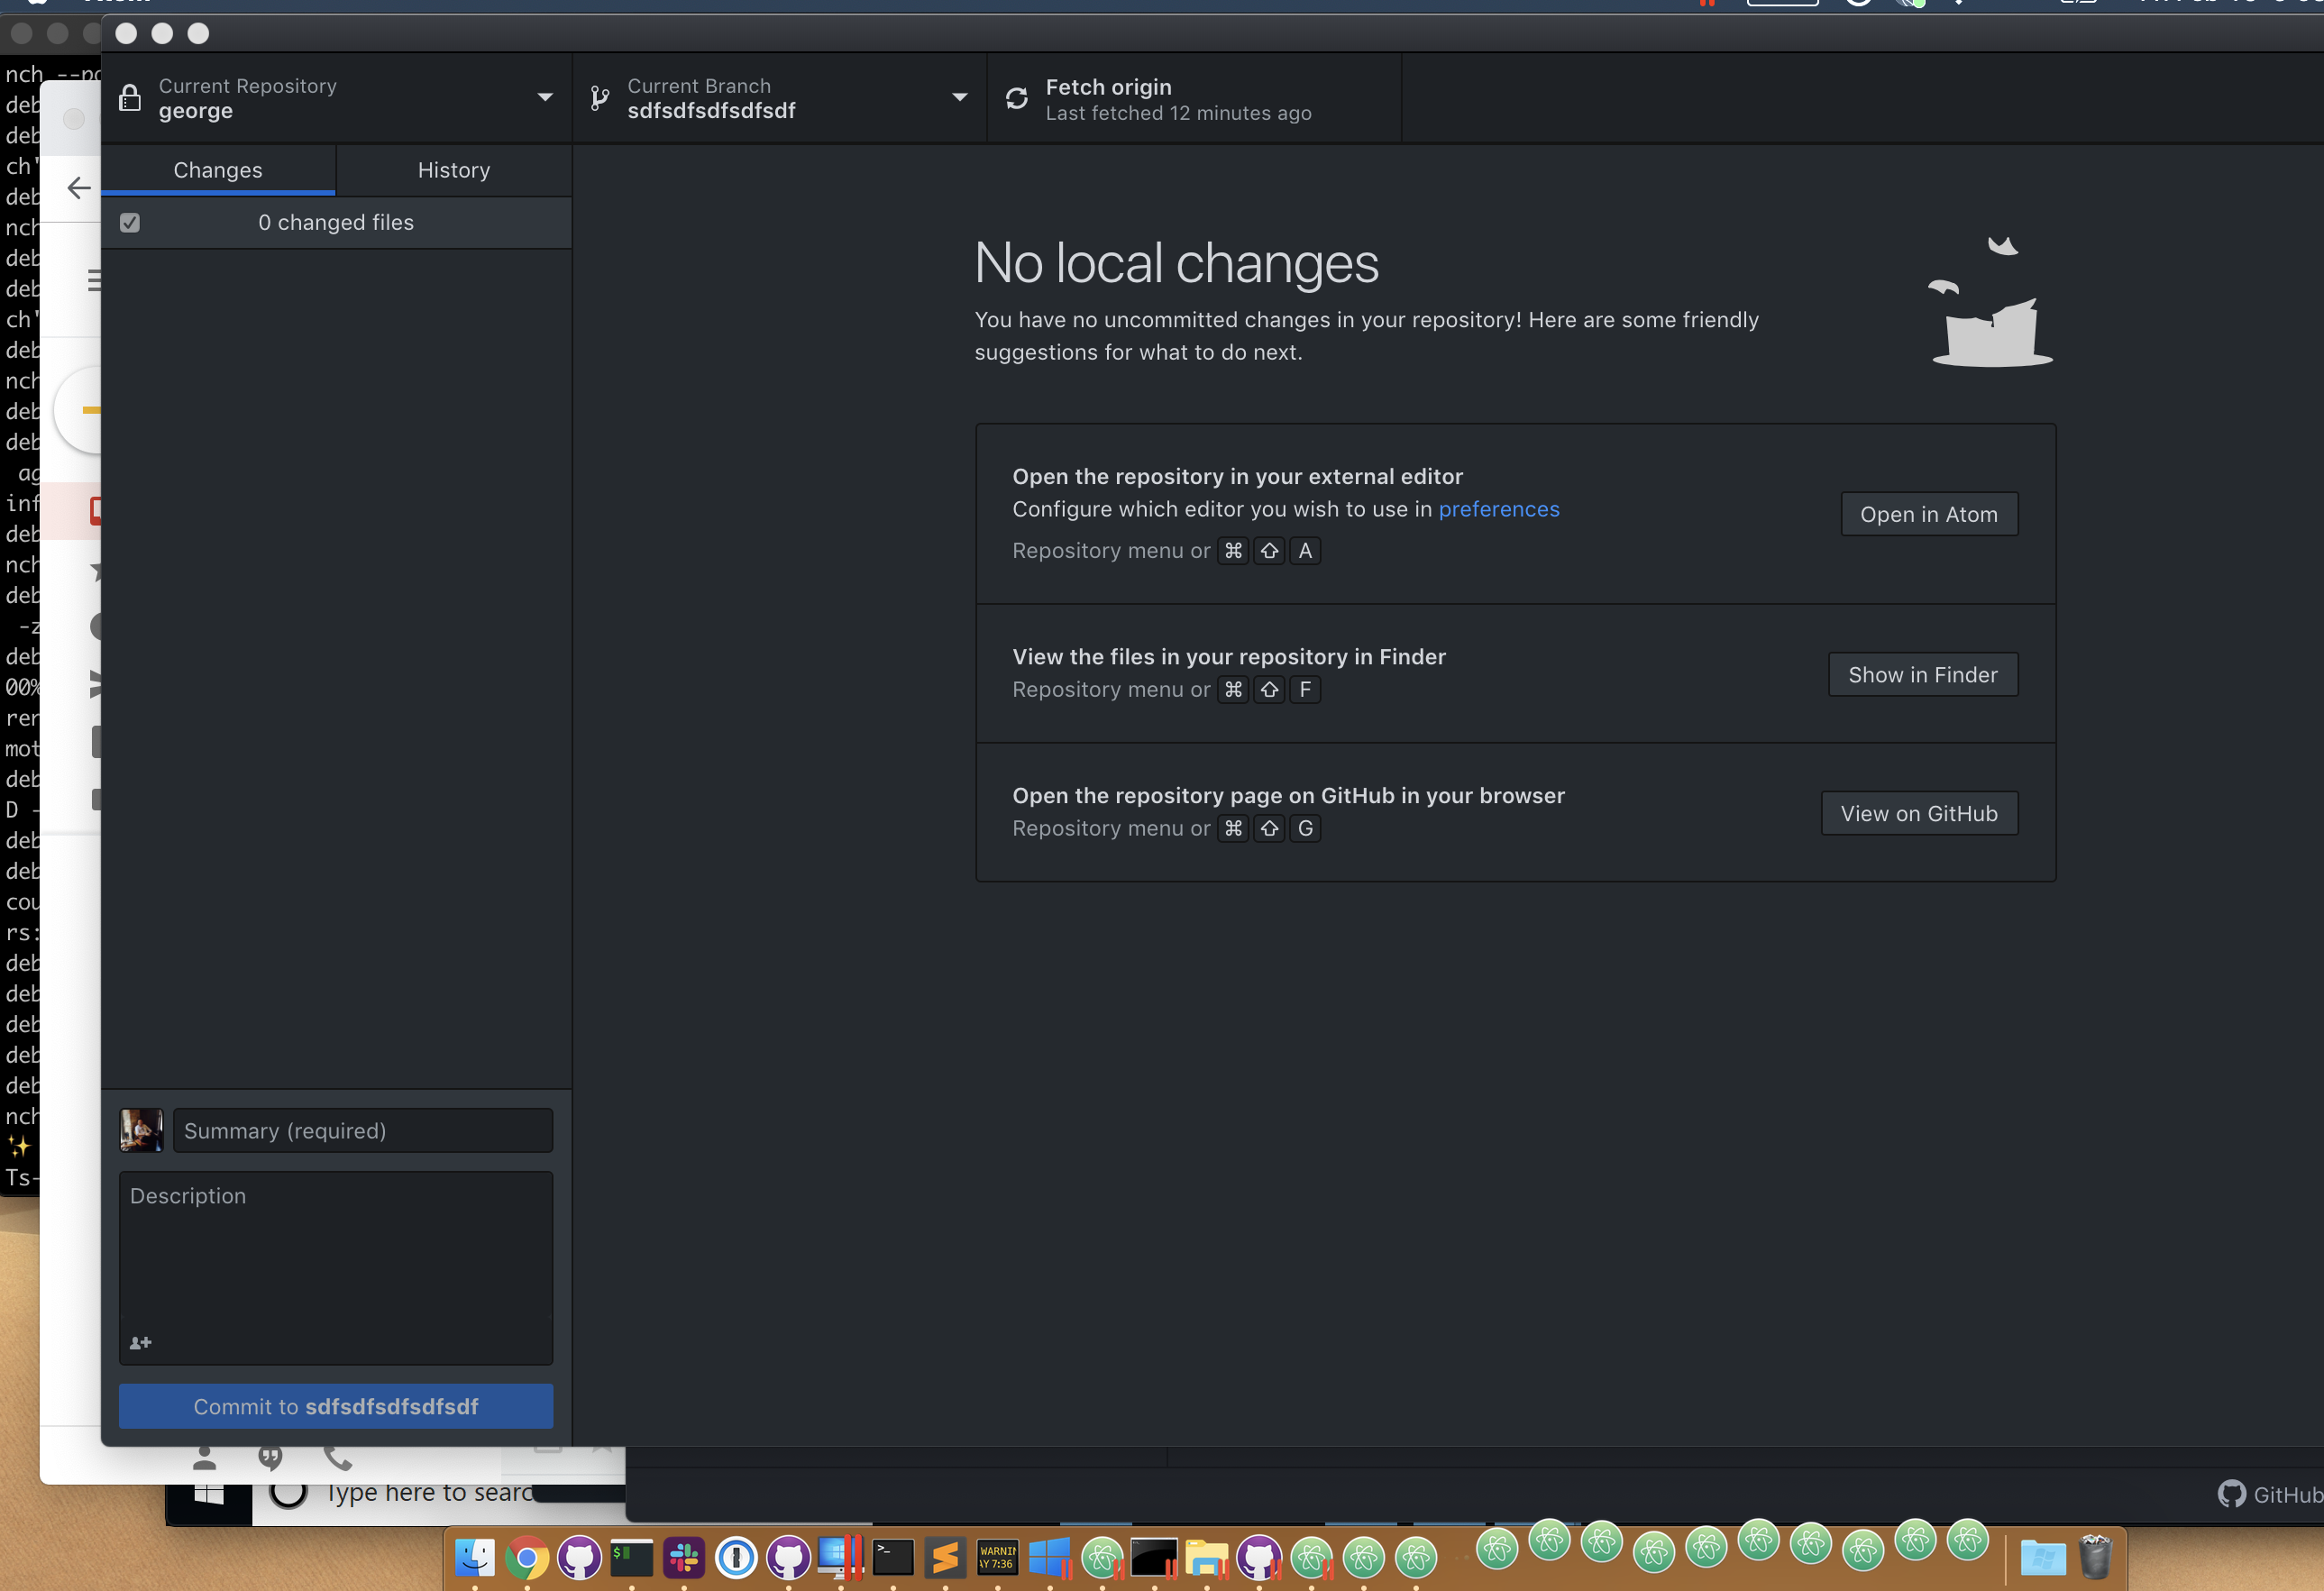This screenshot has height=1591, width=2324.
Task: Open the hamburger menu in the background window
Action: [94, 280]
